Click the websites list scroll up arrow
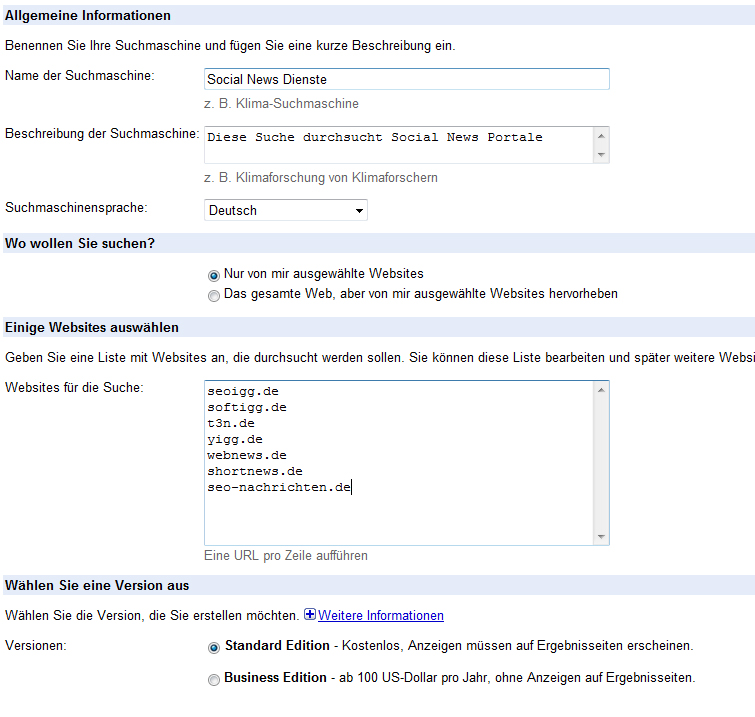755x717 pixels. [x=601, y=390]
